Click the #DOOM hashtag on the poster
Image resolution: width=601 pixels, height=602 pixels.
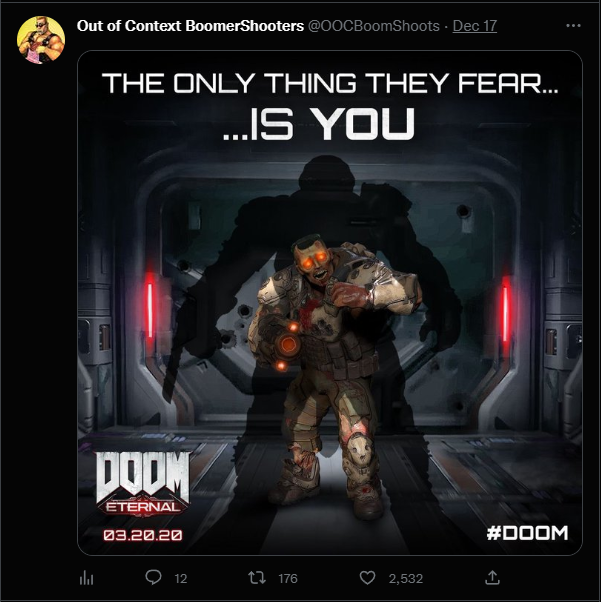pyautogui.click(x=527, y=533)
